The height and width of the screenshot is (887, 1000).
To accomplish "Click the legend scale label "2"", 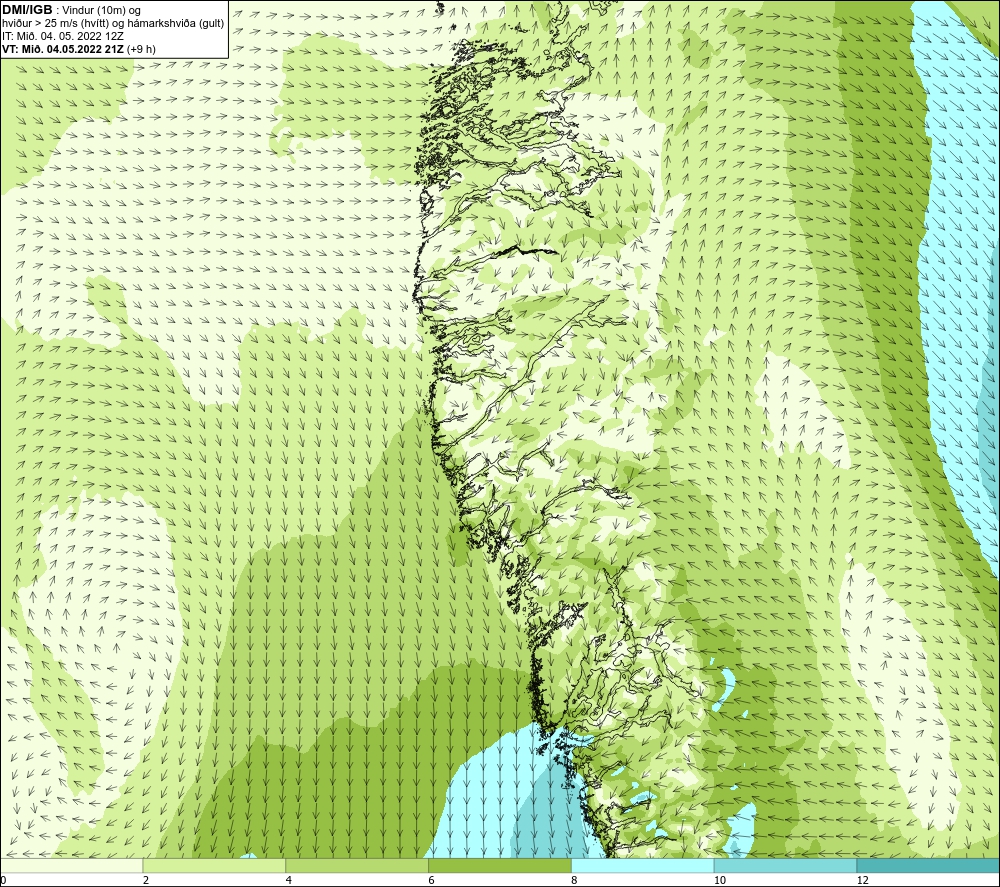I will point(146,880).
